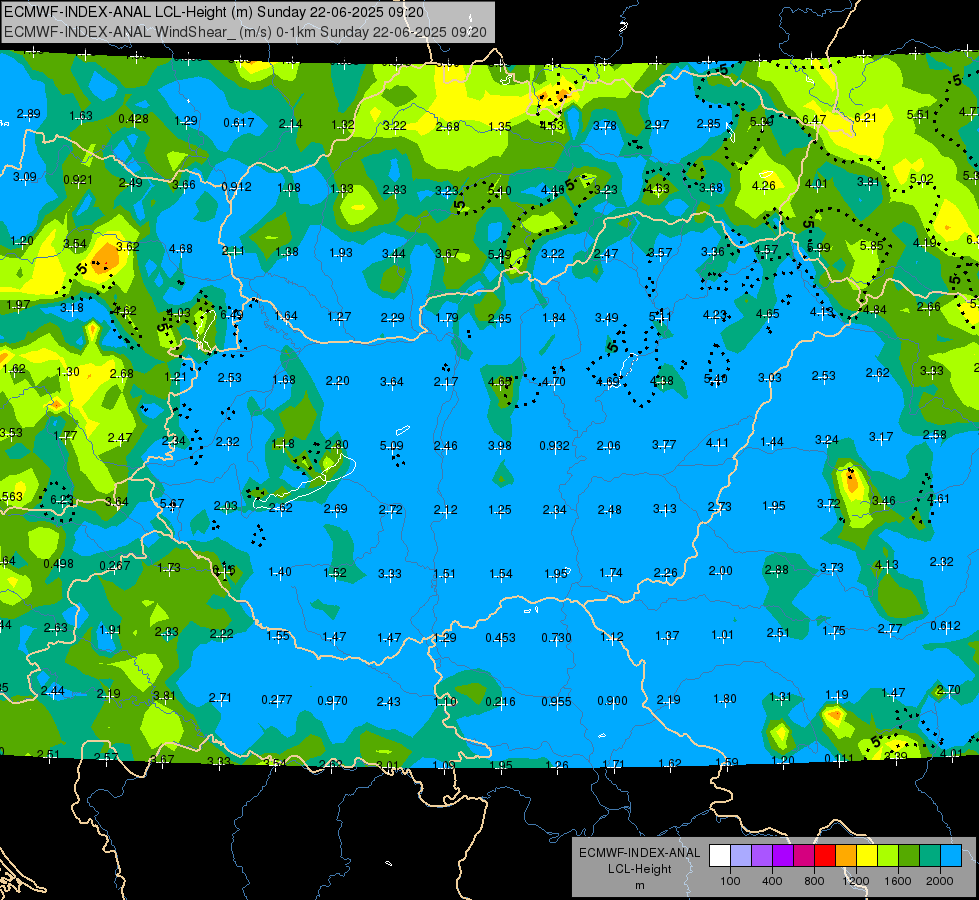The height and width of the screenshot is (900, 979).
Task: Click the LCL-Height title line in the header
Action: [x=214, y=12]
